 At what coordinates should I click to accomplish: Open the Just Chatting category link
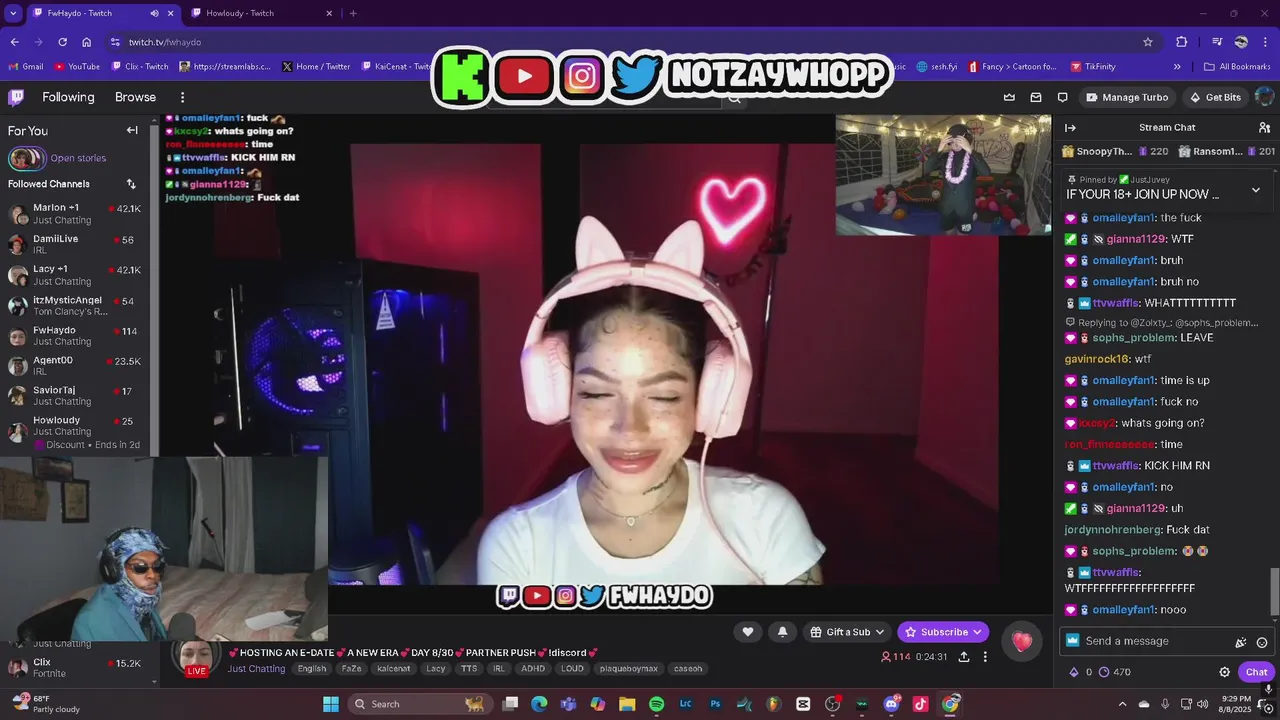(256, 669)
